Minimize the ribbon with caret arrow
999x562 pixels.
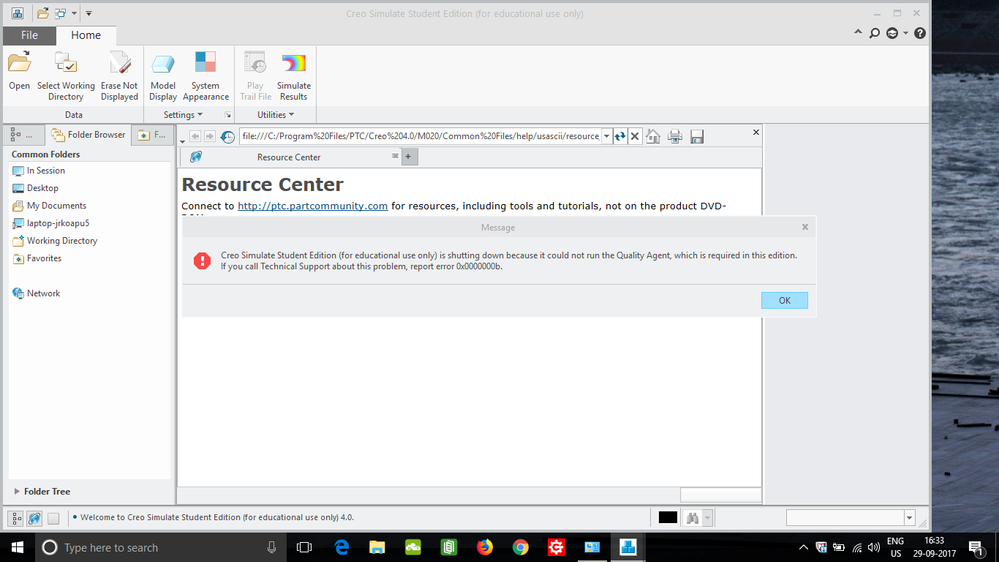pos(858,32)
